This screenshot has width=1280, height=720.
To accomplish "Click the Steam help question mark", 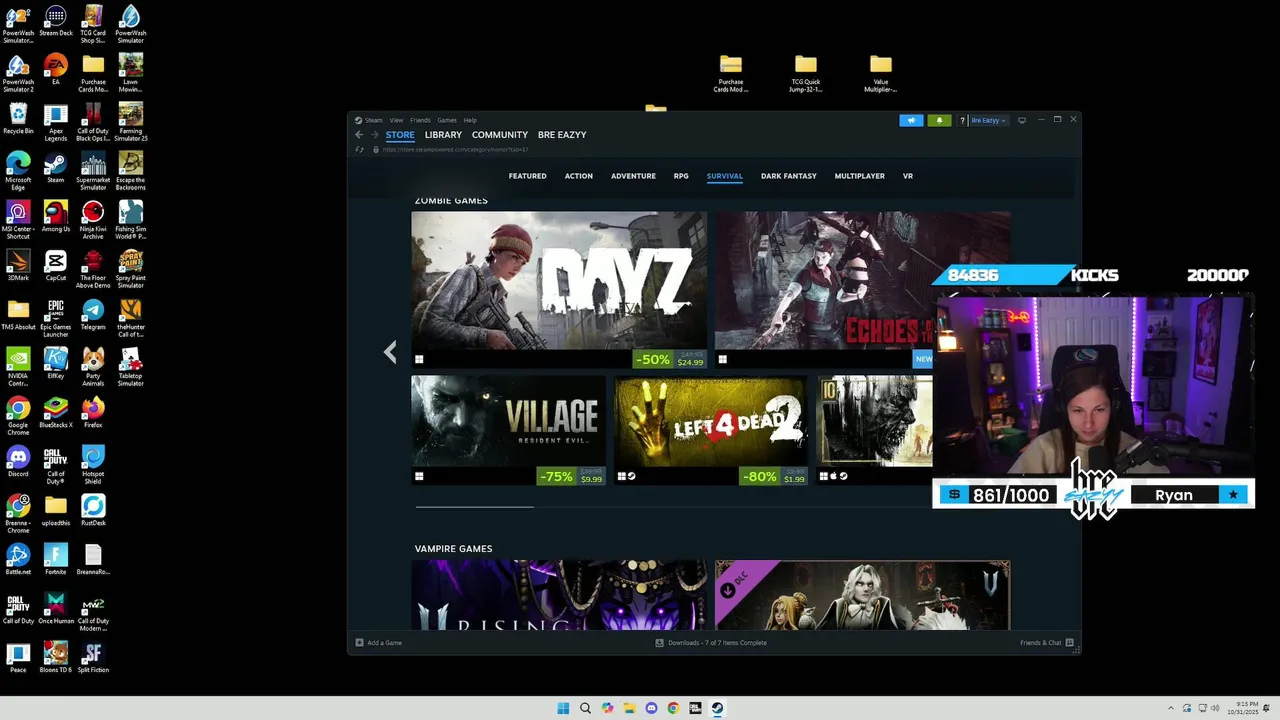I will point(962,120).
